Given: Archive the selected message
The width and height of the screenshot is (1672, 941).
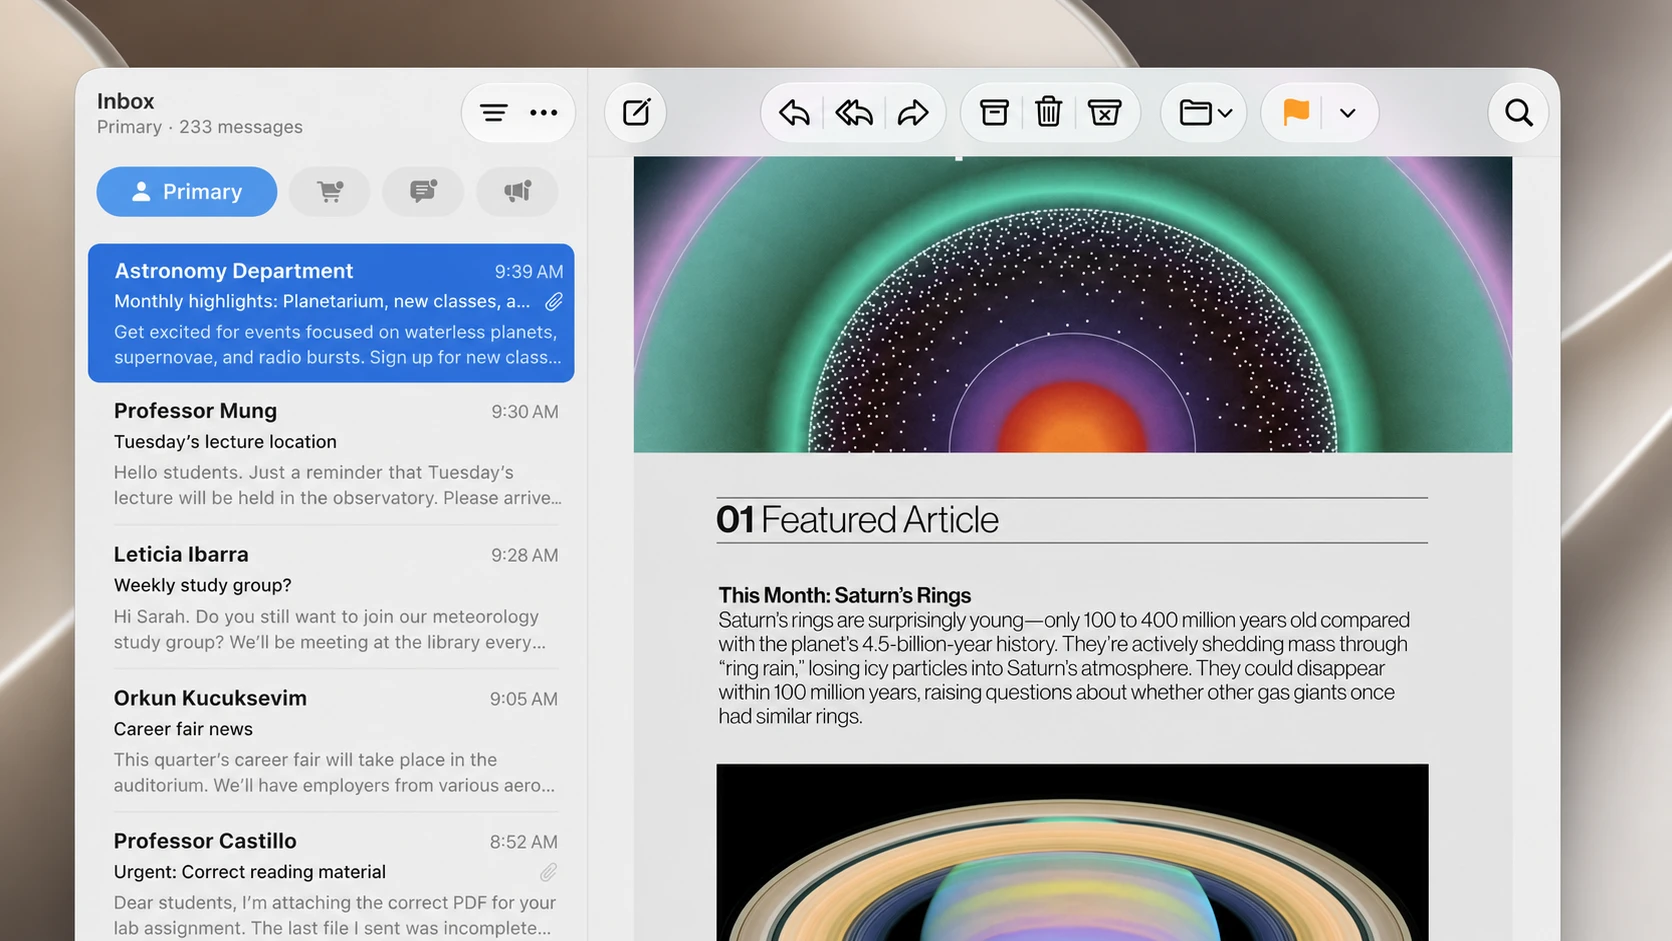Looking at the screenshot, I should [993, 112].
